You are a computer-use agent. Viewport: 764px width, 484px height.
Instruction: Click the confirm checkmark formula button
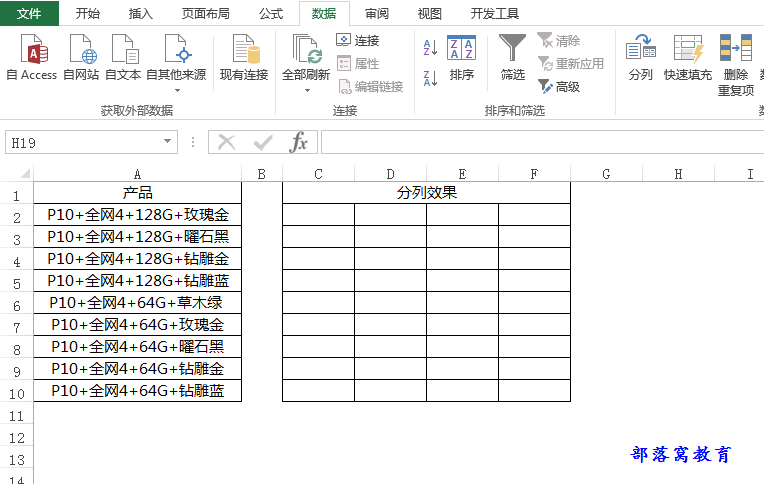263,142
